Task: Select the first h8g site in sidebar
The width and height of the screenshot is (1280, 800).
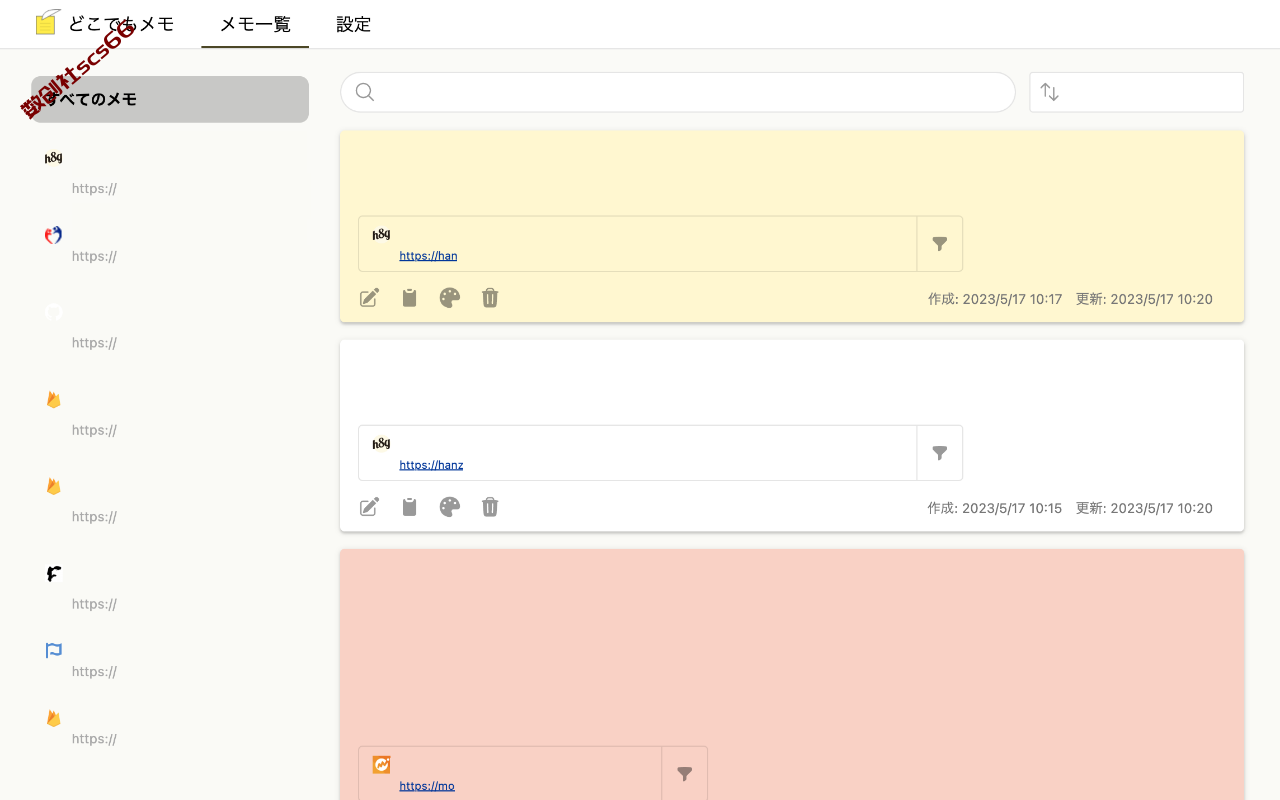Action: [170, 172]
